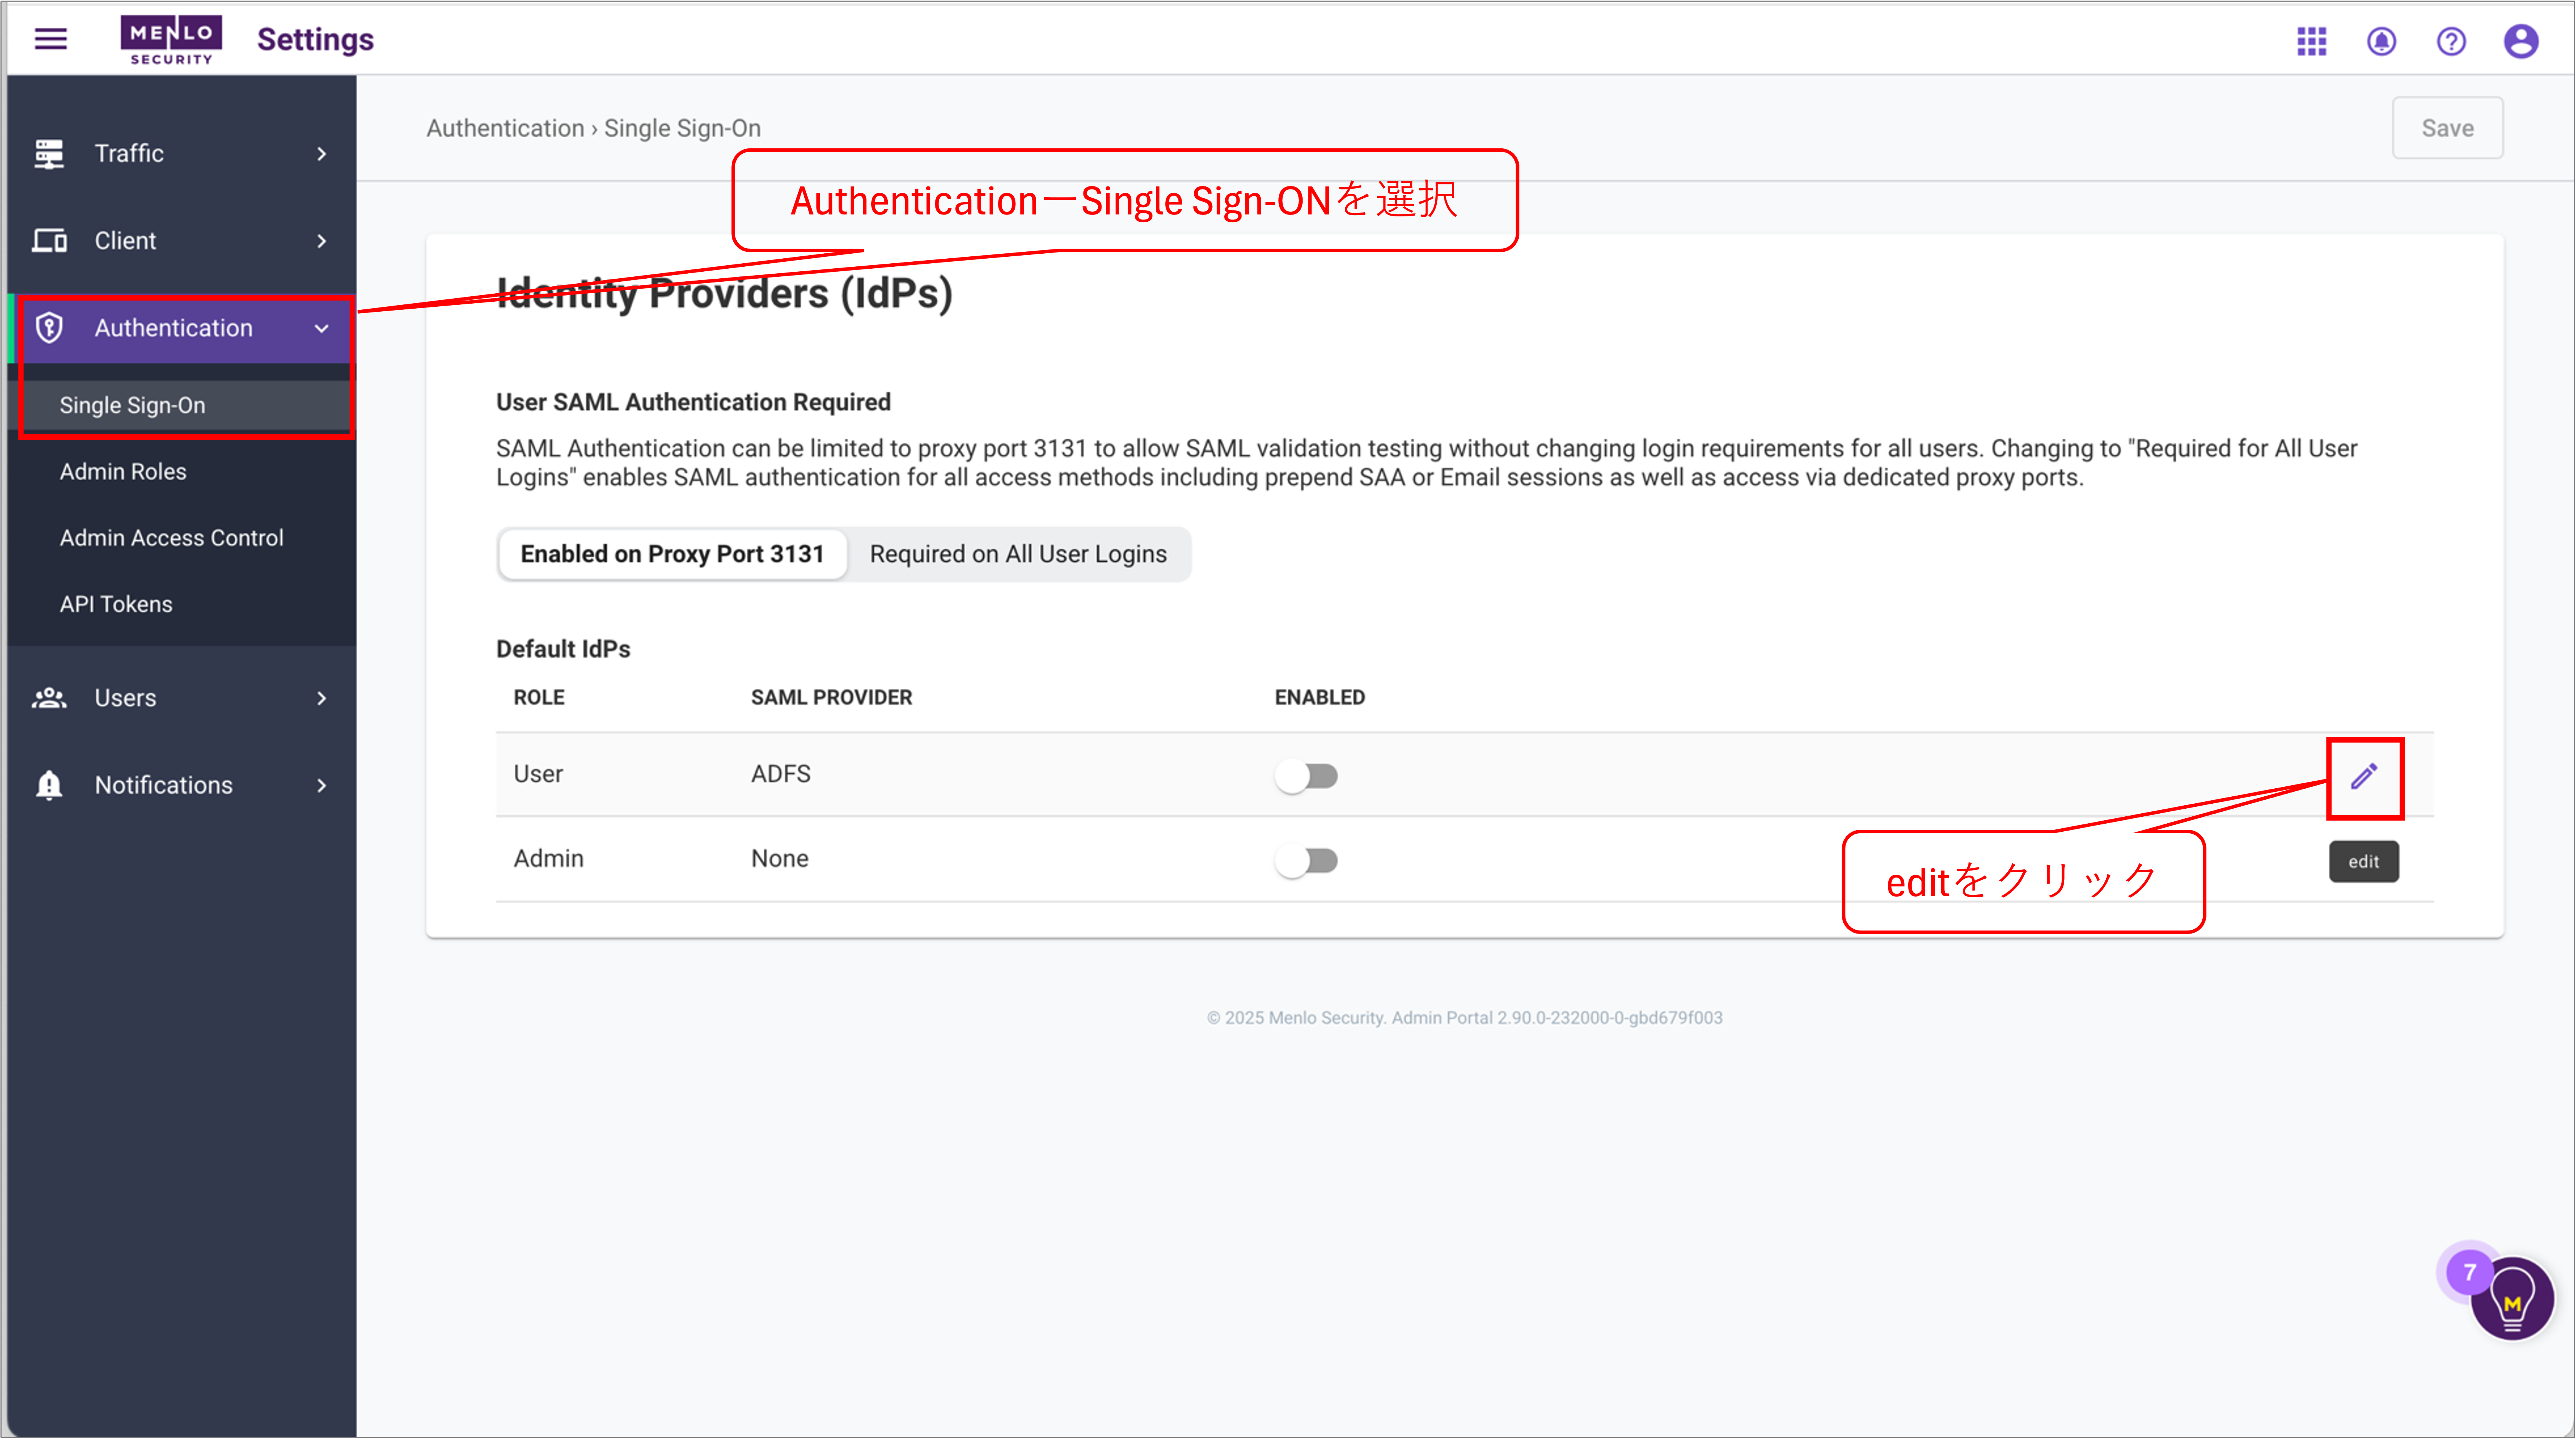This screenshot has height=1439, width=2576.
Task: Click the Menlo Security copyright footer text
Action: [x=1464, y=1018]
